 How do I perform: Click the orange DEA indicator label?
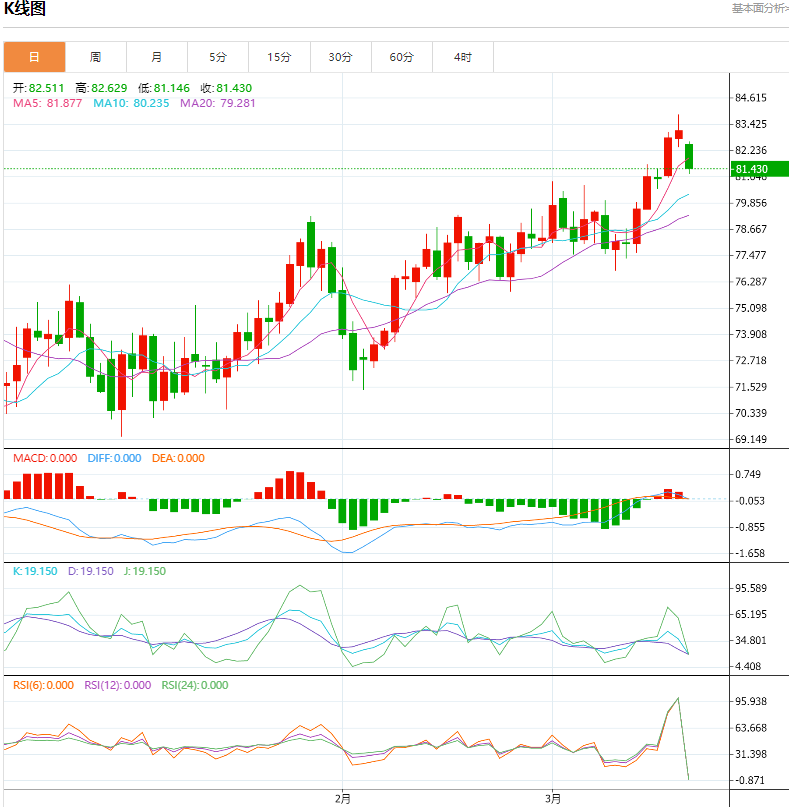(x=178, y=458)
